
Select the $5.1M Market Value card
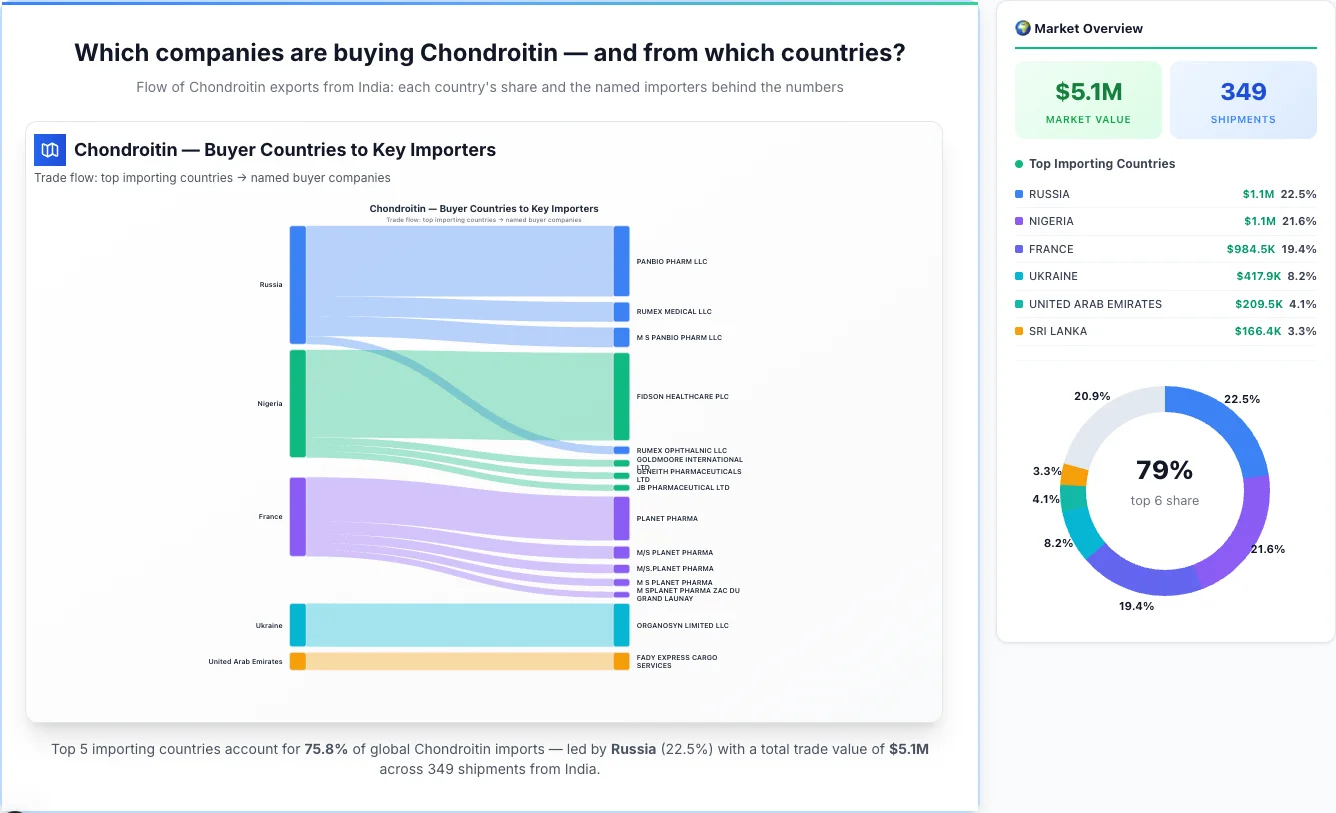click(1088, 99)
